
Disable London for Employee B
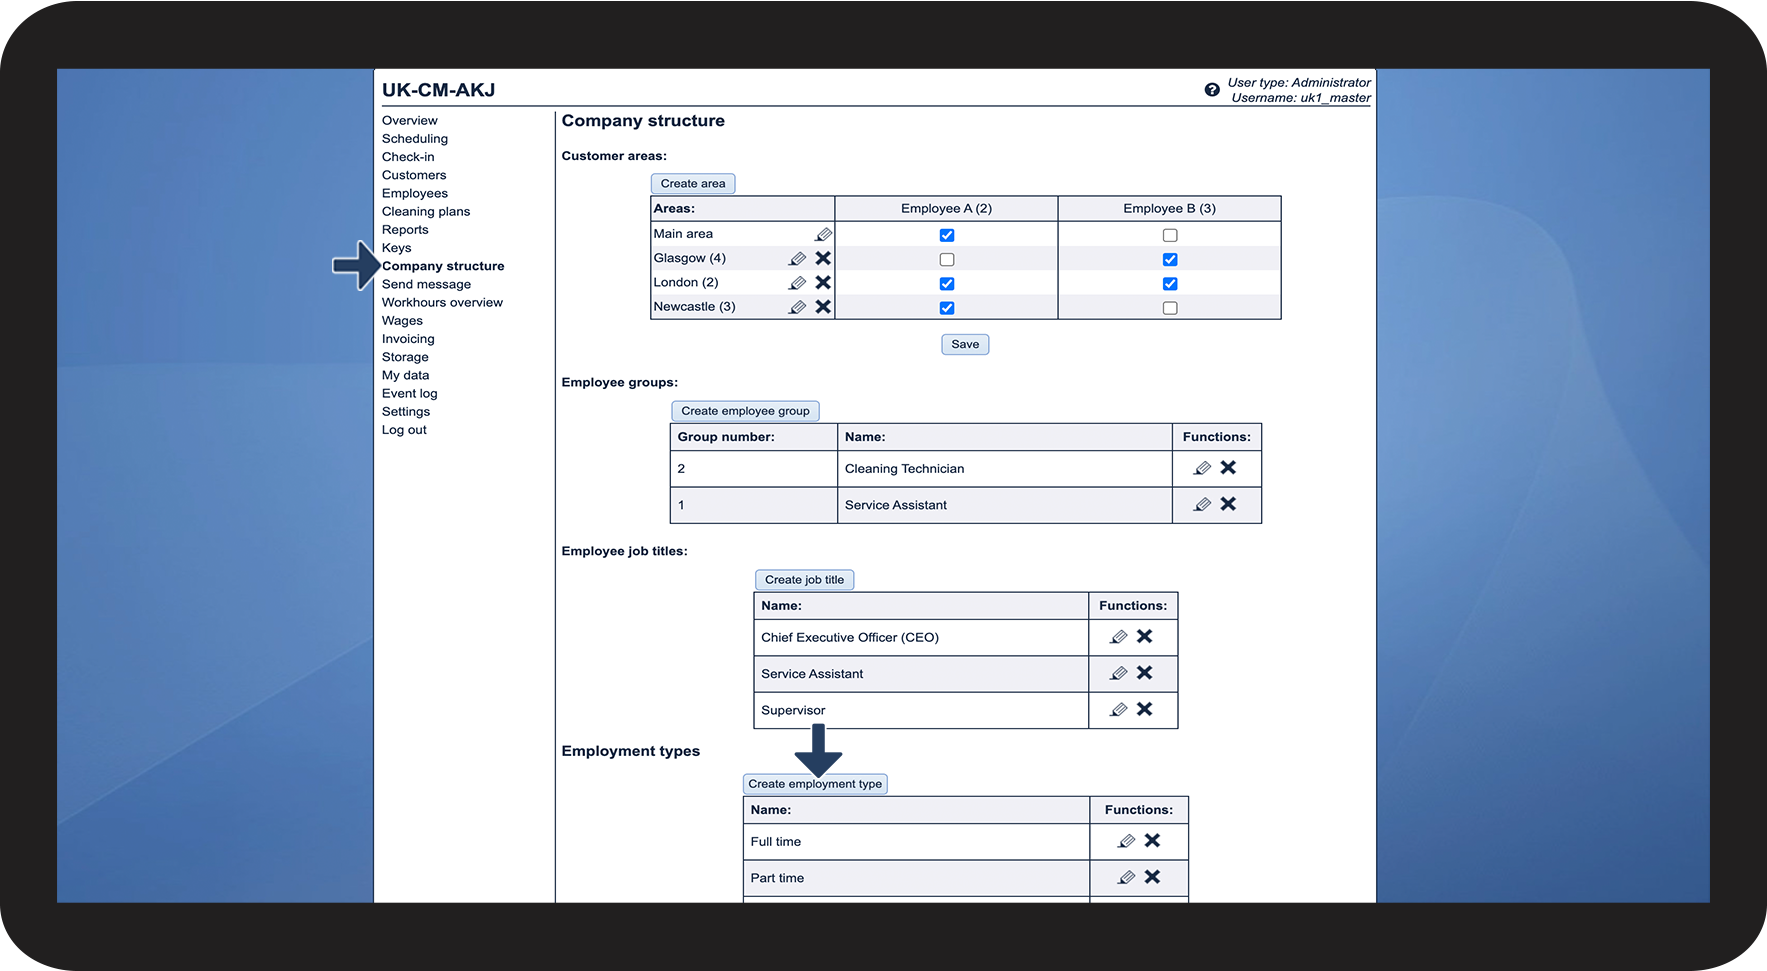click(1170, 284)
